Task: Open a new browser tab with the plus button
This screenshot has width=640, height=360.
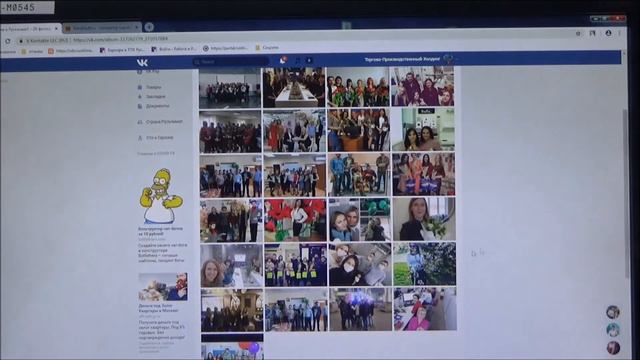Action: click(149, 27)
